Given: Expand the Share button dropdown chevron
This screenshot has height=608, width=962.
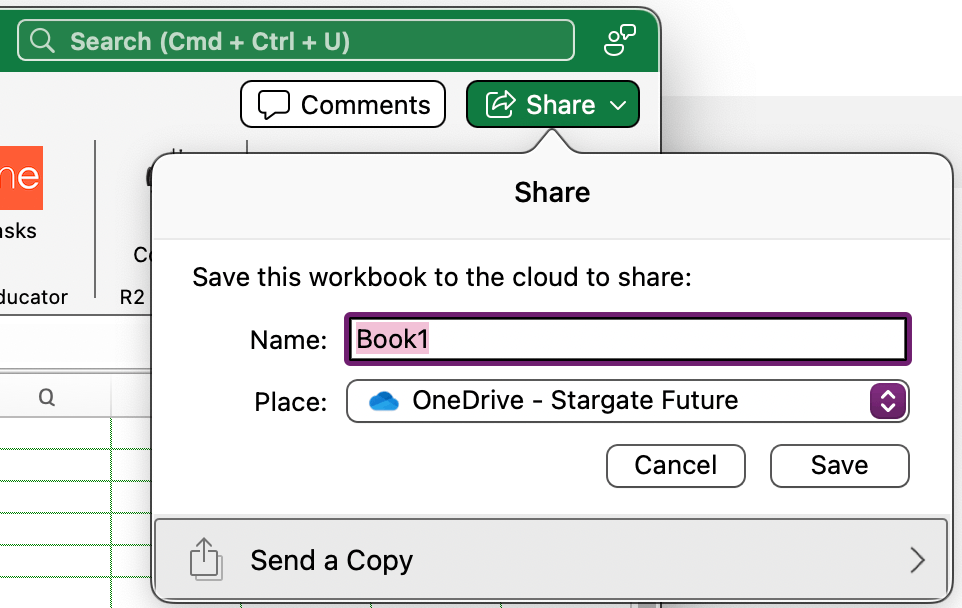Looking at the screenshot, I should [x=618, y=105].
